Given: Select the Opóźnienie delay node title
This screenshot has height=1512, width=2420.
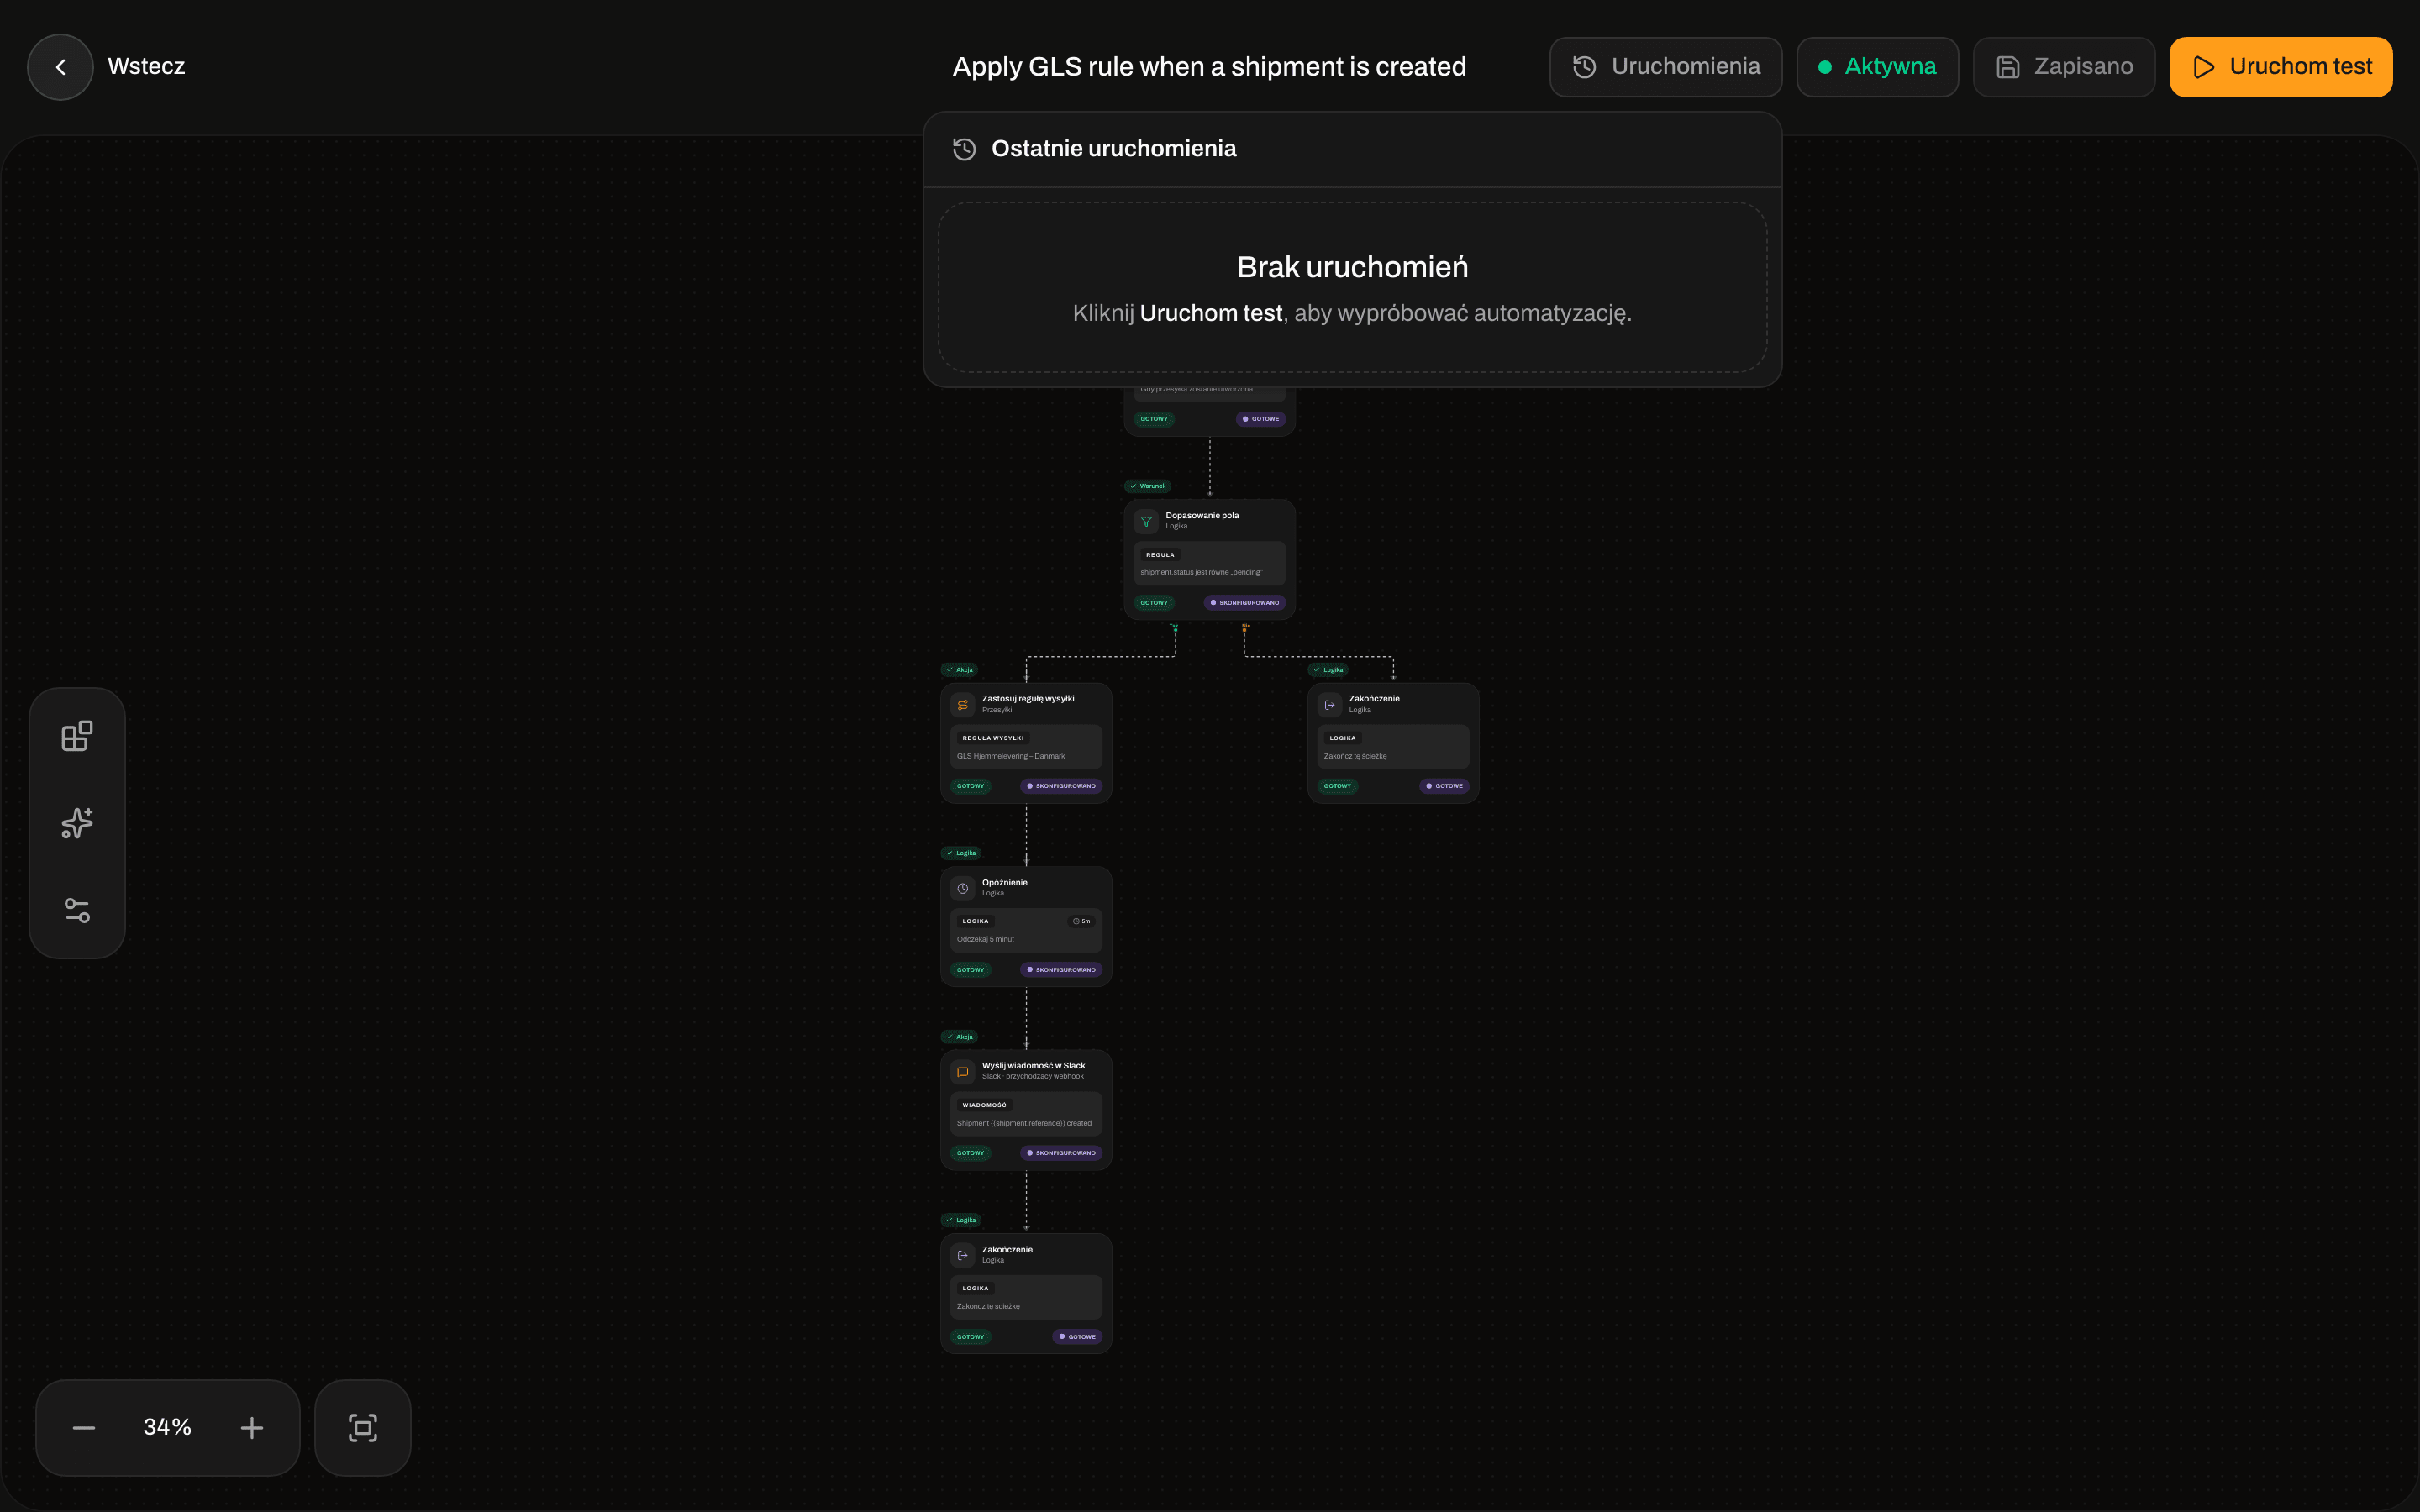Looking at the screenshot, I should [1004, 882].
